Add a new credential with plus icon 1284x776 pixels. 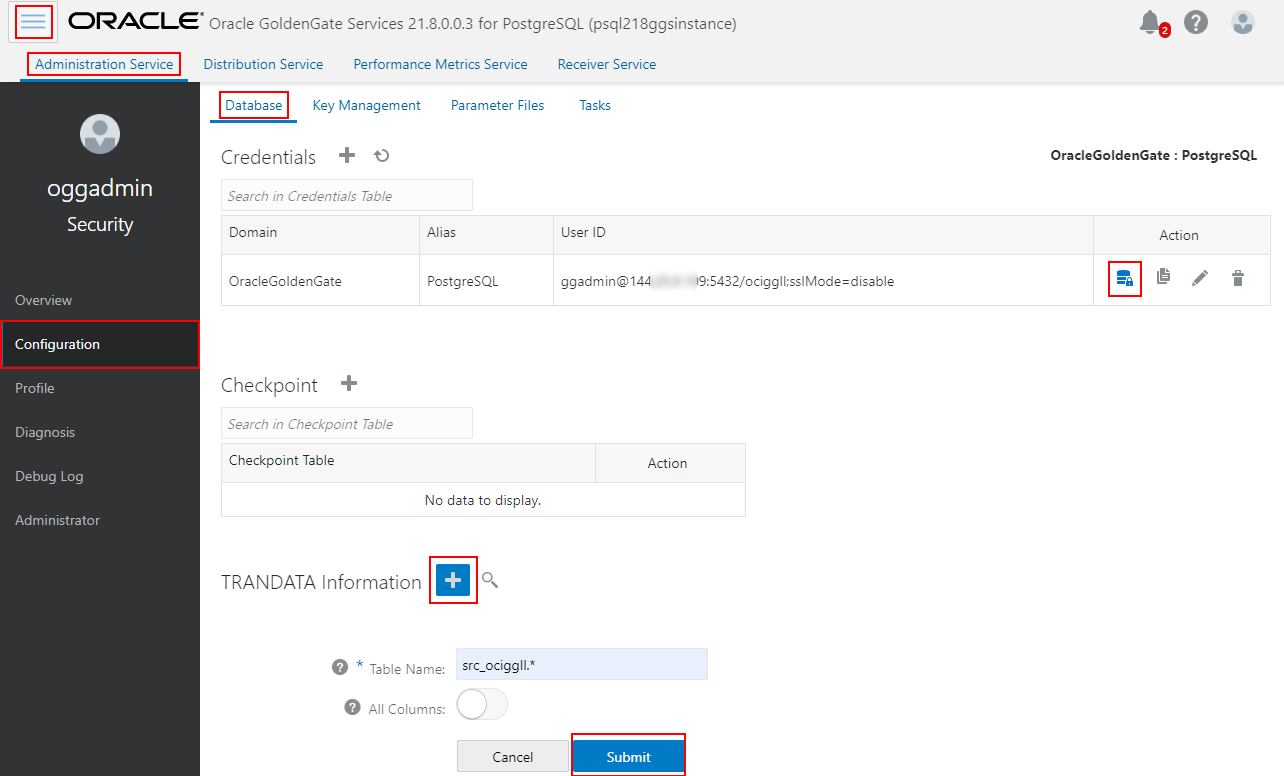(346, 155)
